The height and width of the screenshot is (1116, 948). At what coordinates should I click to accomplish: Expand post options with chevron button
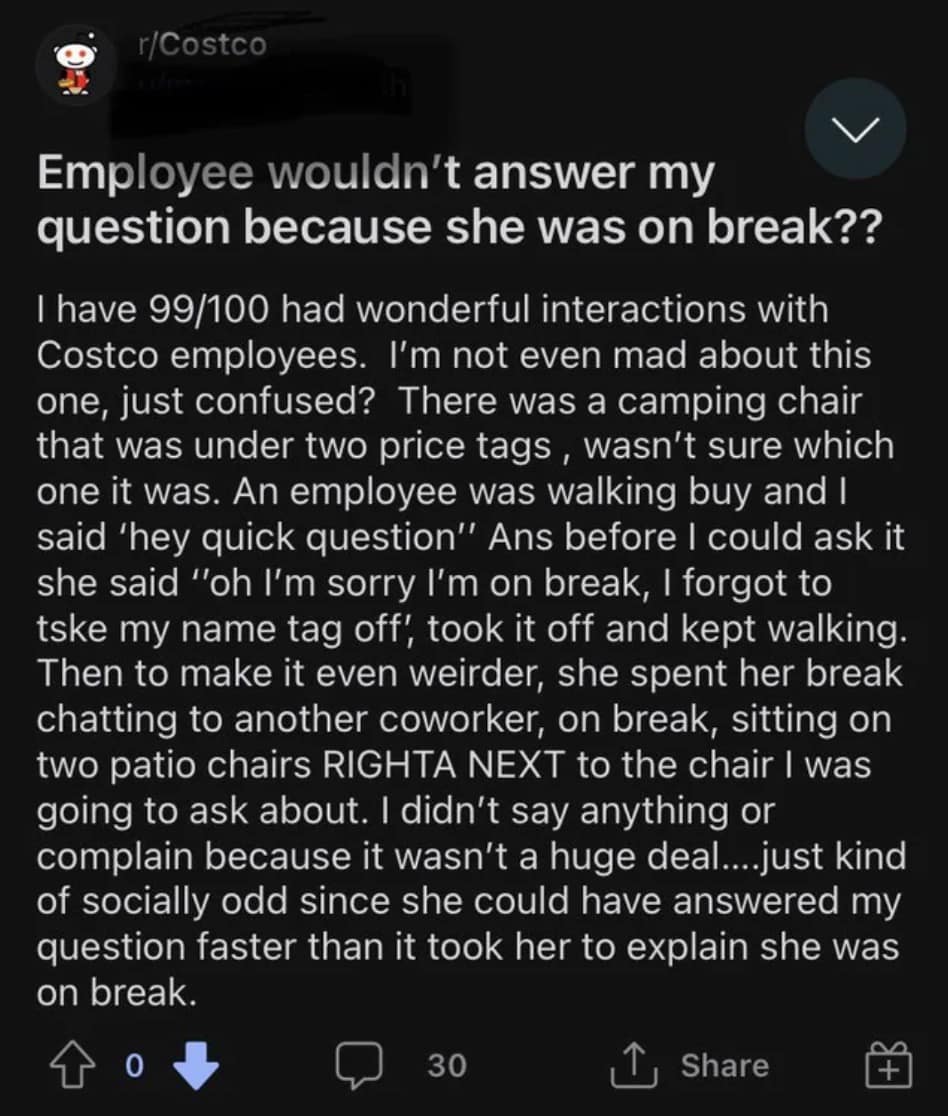click(855, 128)
